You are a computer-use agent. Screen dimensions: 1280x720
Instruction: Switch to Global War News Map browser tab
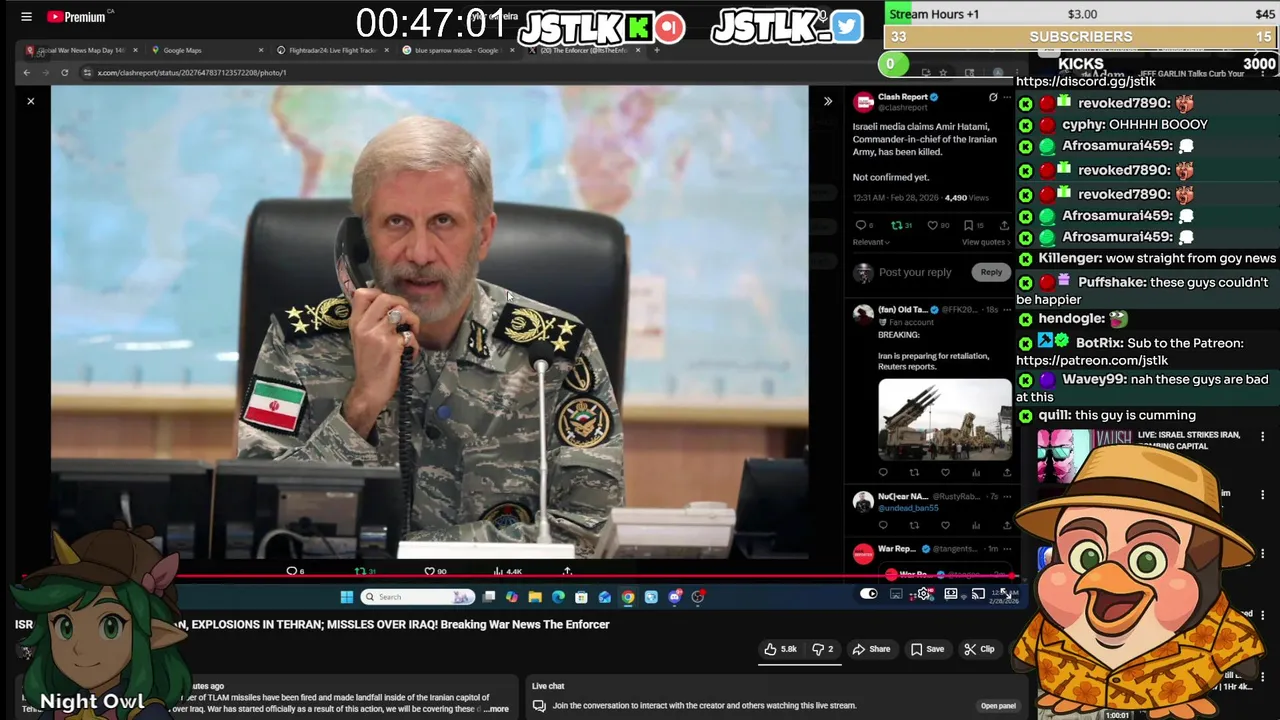click(80, 50)
